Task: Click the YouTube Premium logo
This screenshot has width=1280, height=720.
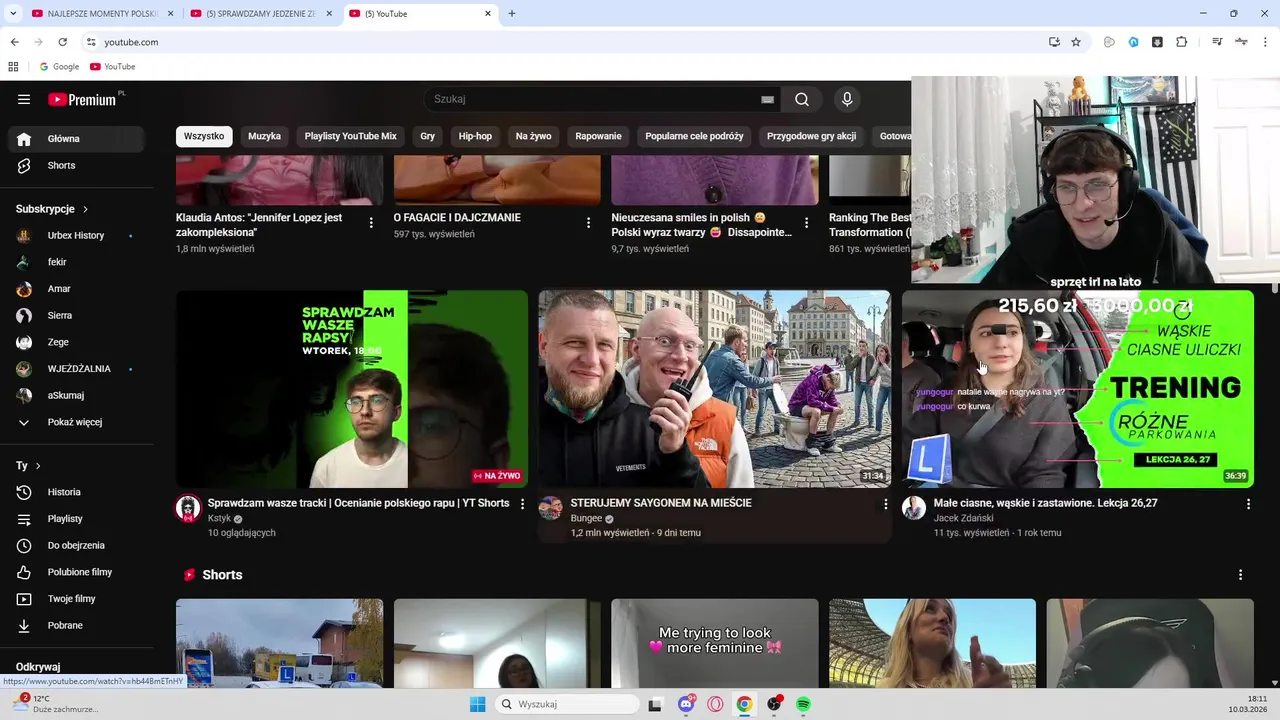Action: coord(83,99)
